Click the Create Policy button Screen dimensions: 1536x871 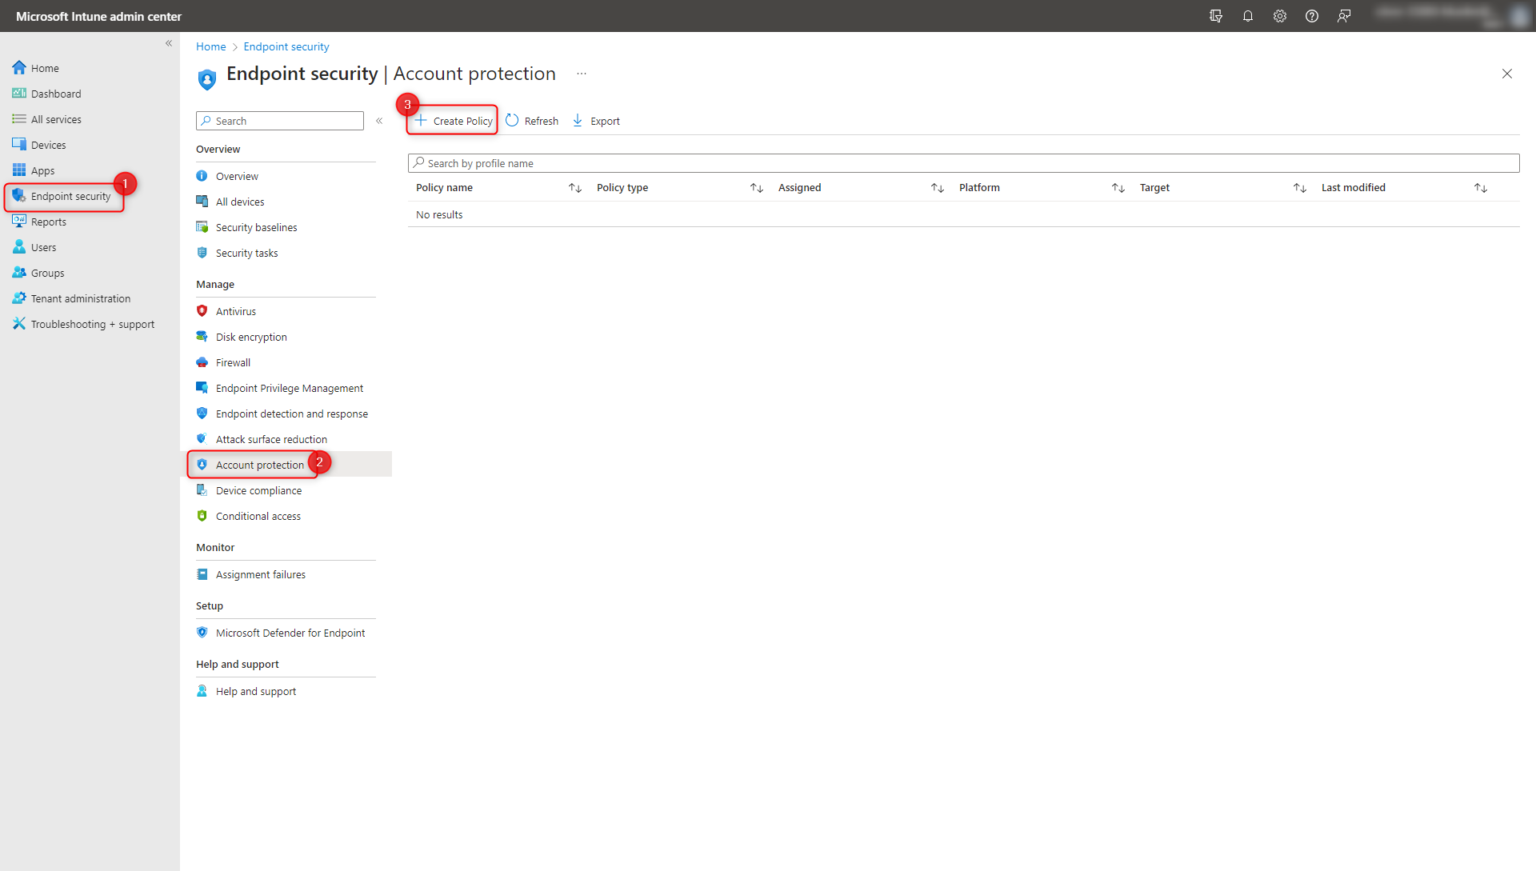point(451,120)
